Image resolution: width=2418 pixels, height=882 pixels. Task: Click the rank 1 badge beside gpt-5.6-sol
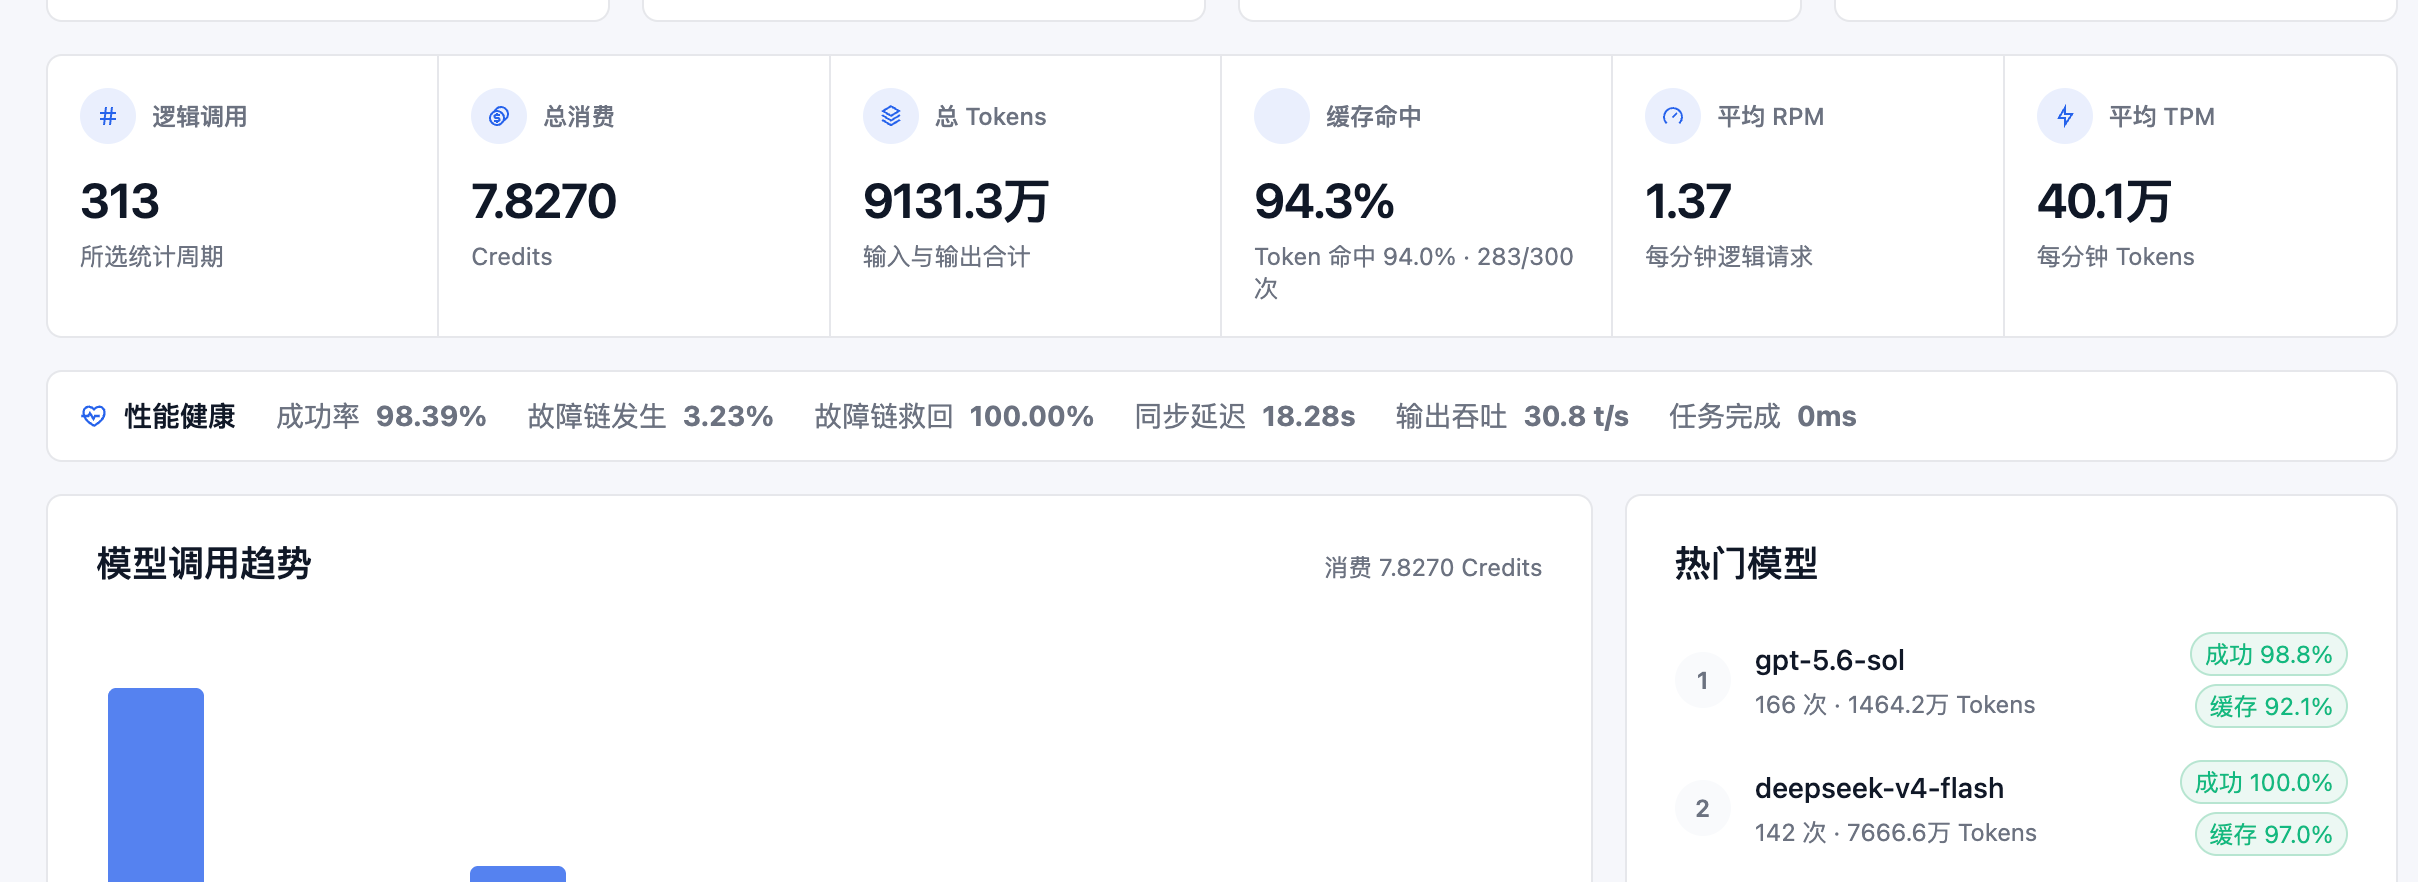(1702, 681)
